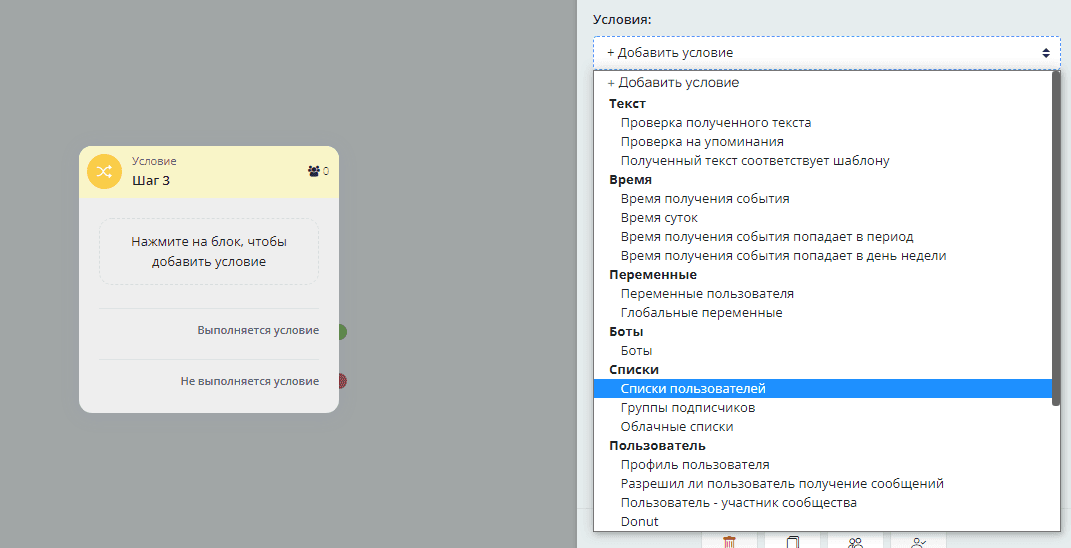The image size is (1071, 548).
Task: Click the users group icon at bottom
Action: 855,542
